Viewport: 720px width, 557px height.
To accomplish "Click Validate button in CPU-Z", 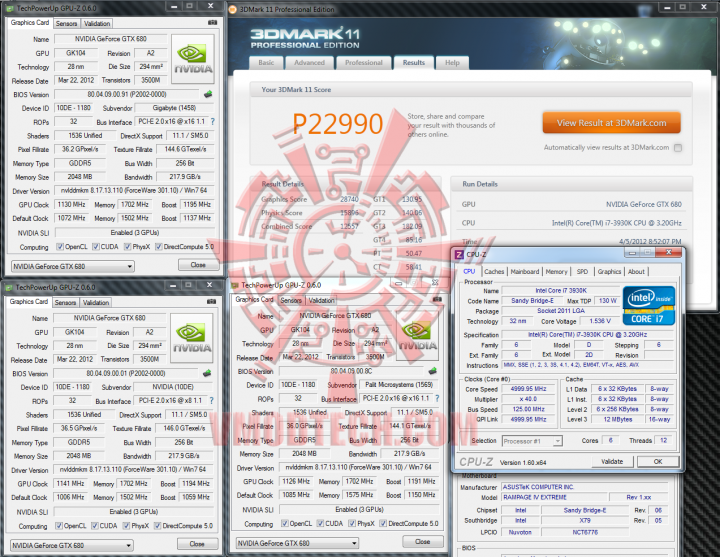I will (612, 461).
